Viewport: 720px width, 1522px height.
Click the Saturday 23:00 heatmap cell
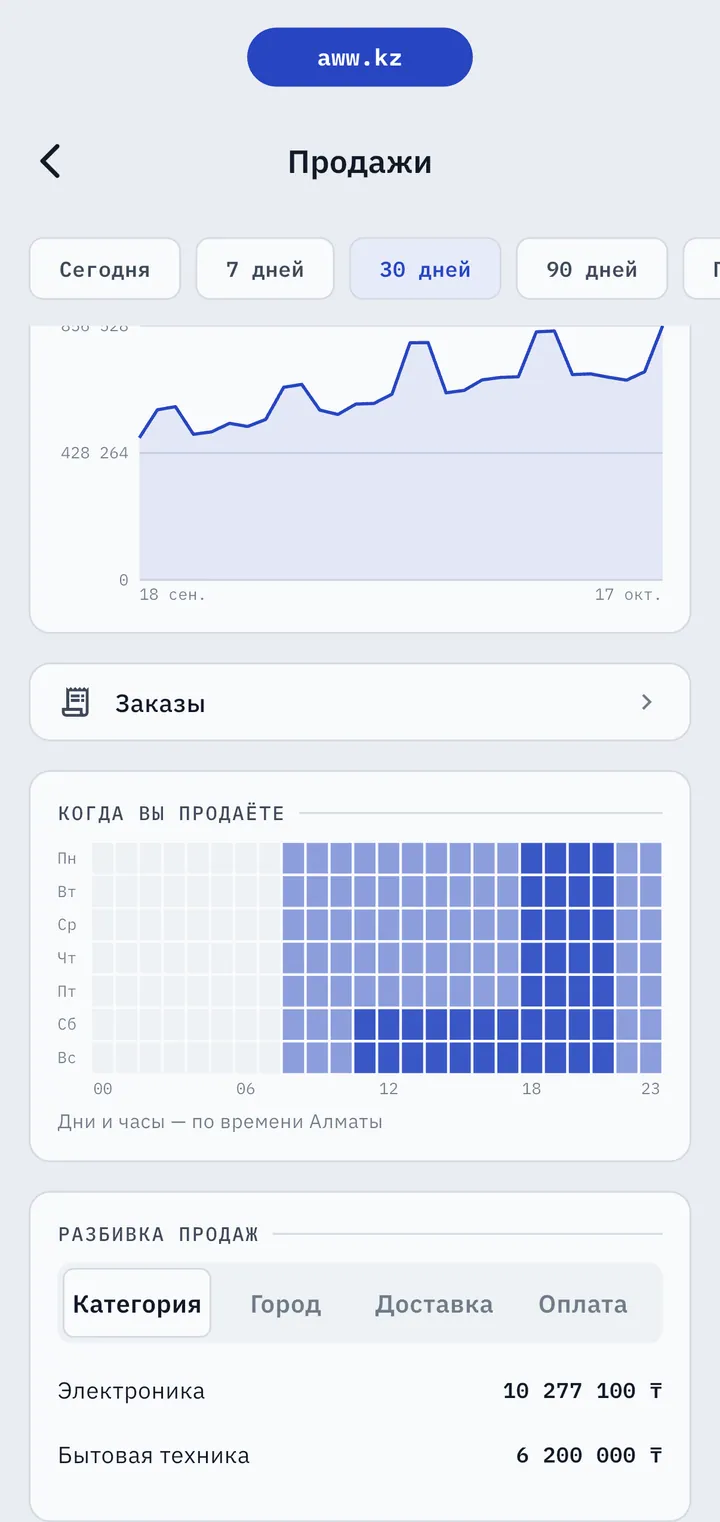(x=650, y=1025)
